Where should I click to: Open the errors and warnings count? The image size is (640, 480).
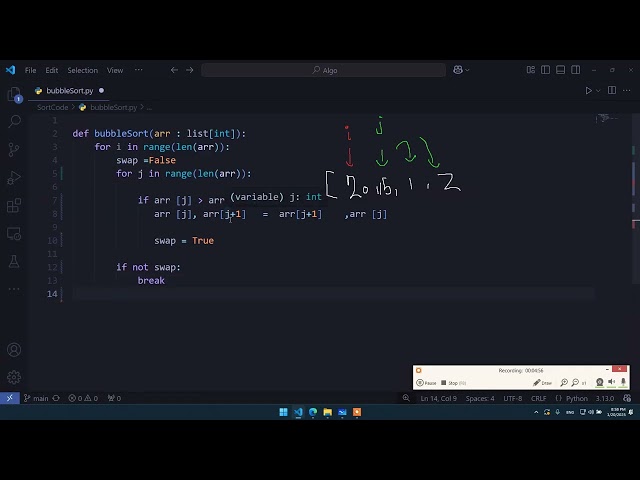coord(83,398)
